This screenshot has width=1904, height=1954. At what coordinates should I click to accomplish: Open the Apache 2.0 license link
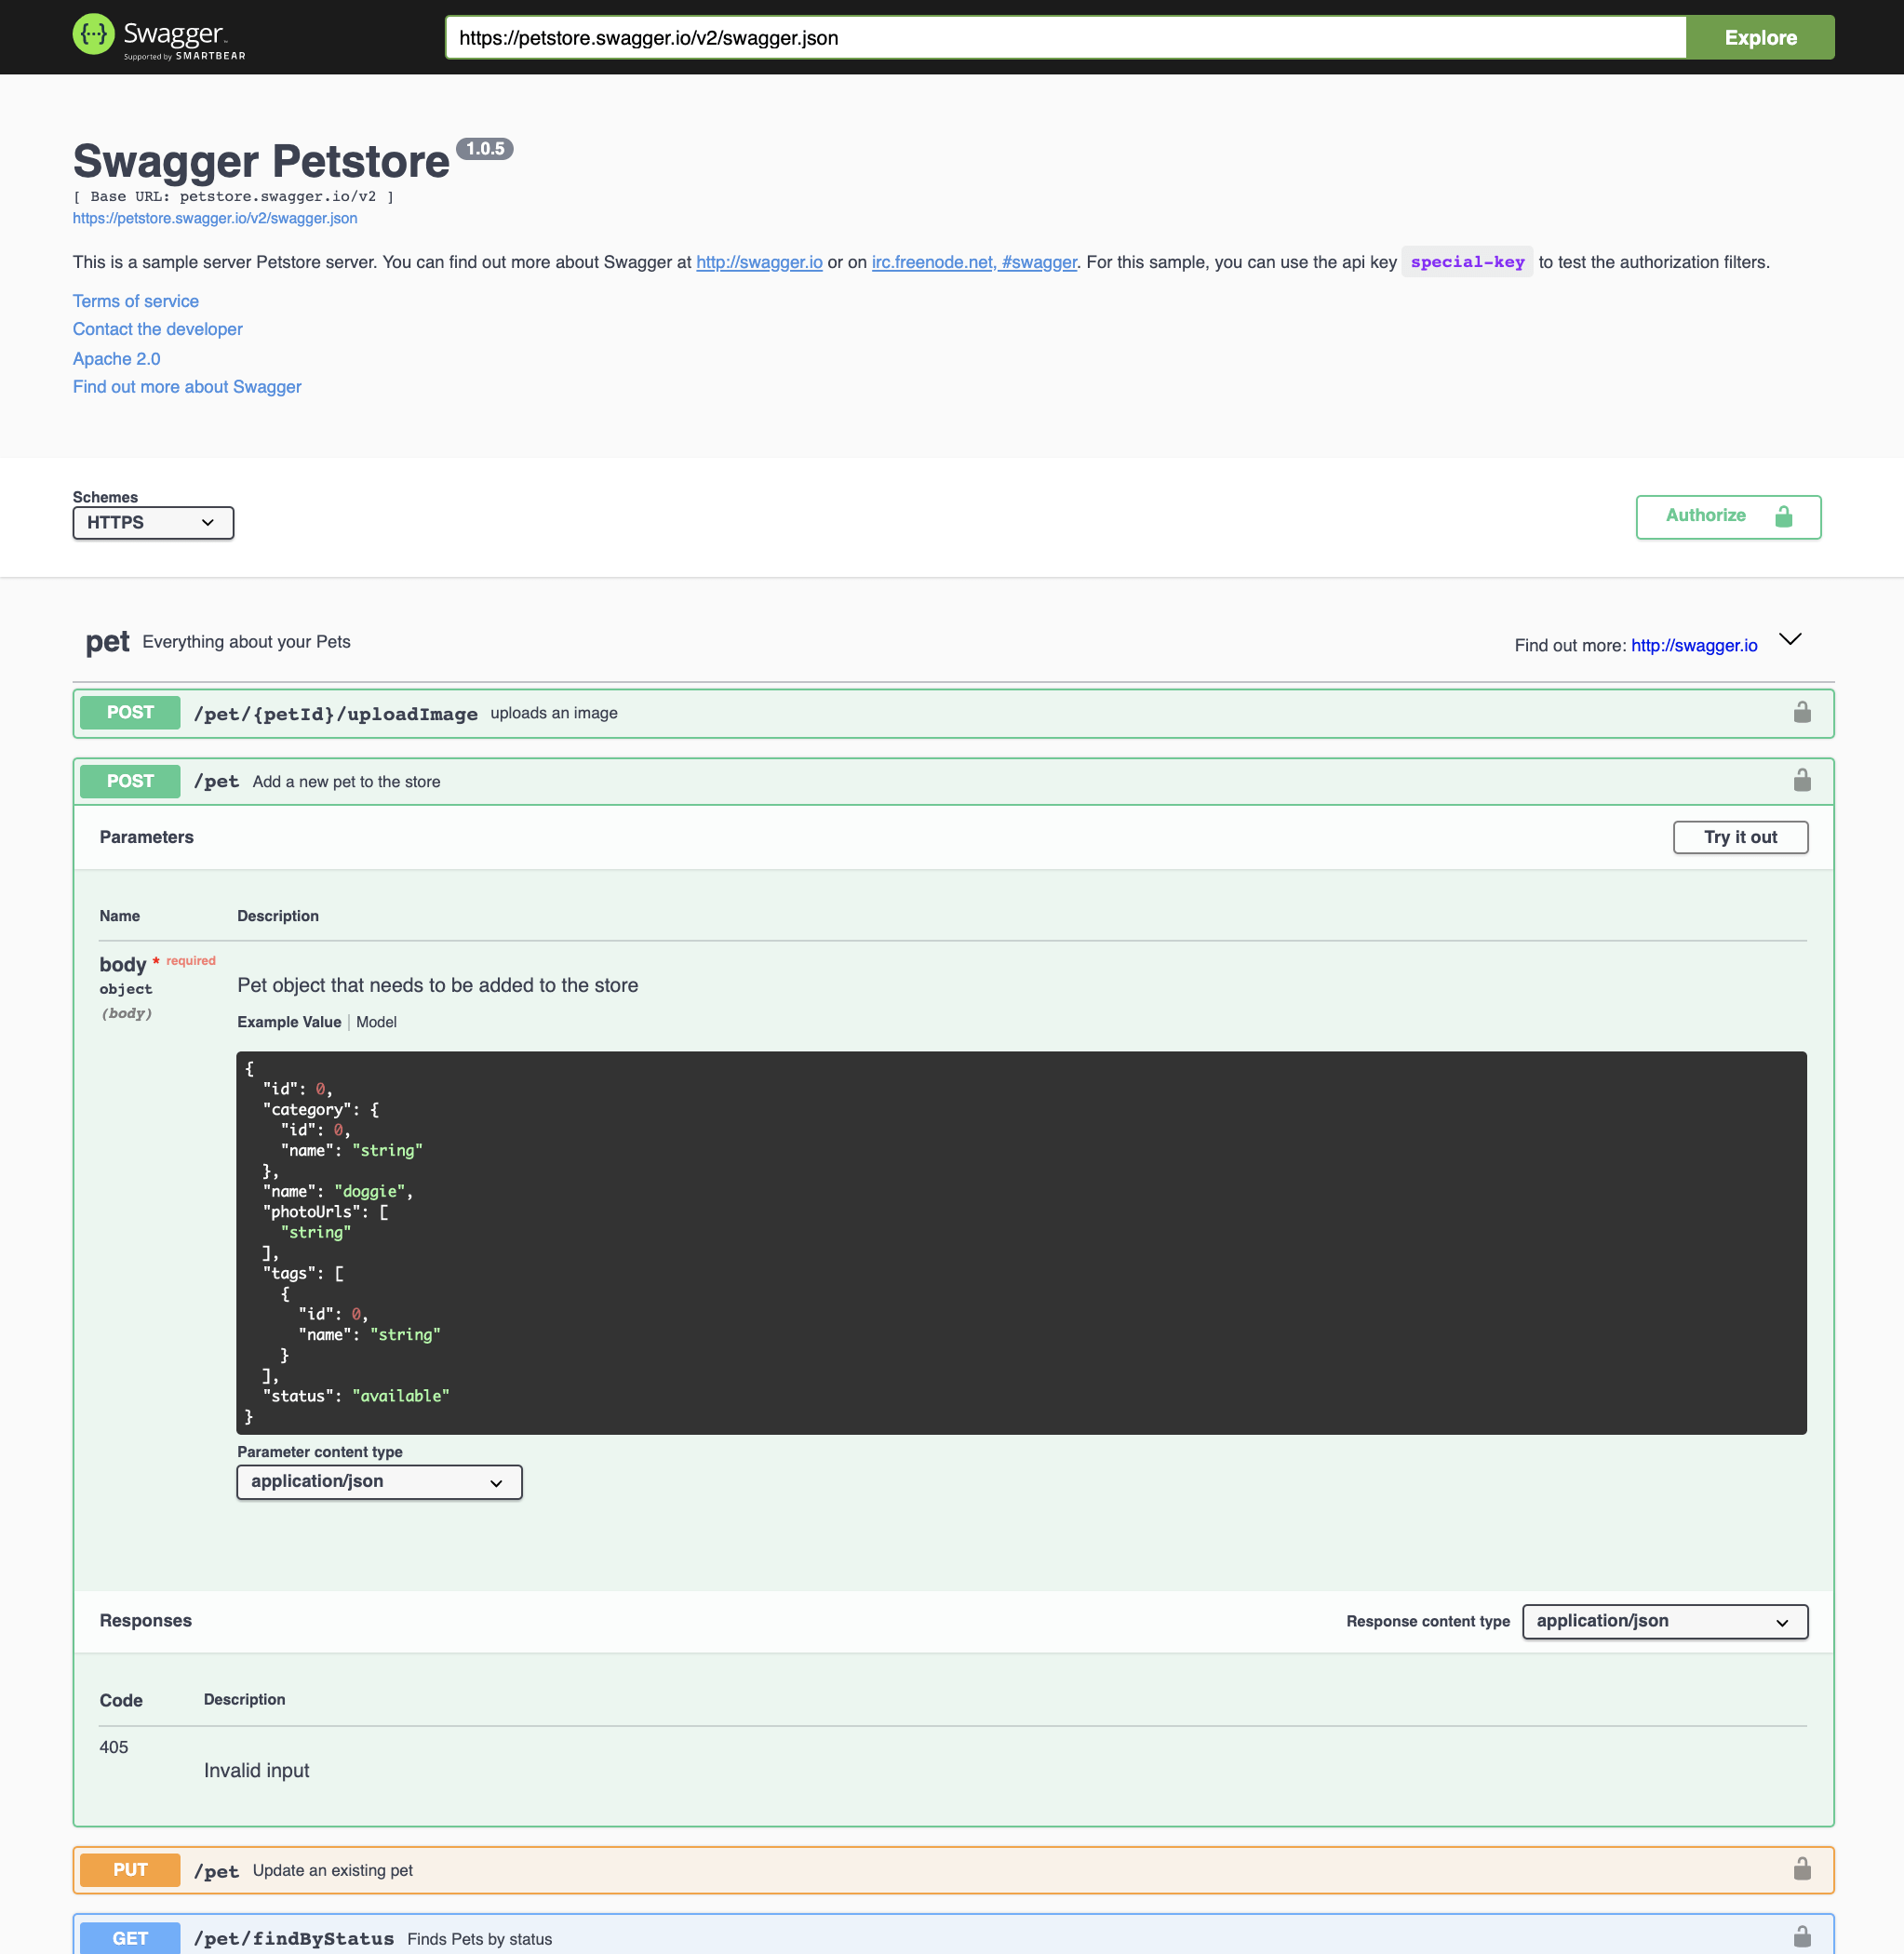116,358
